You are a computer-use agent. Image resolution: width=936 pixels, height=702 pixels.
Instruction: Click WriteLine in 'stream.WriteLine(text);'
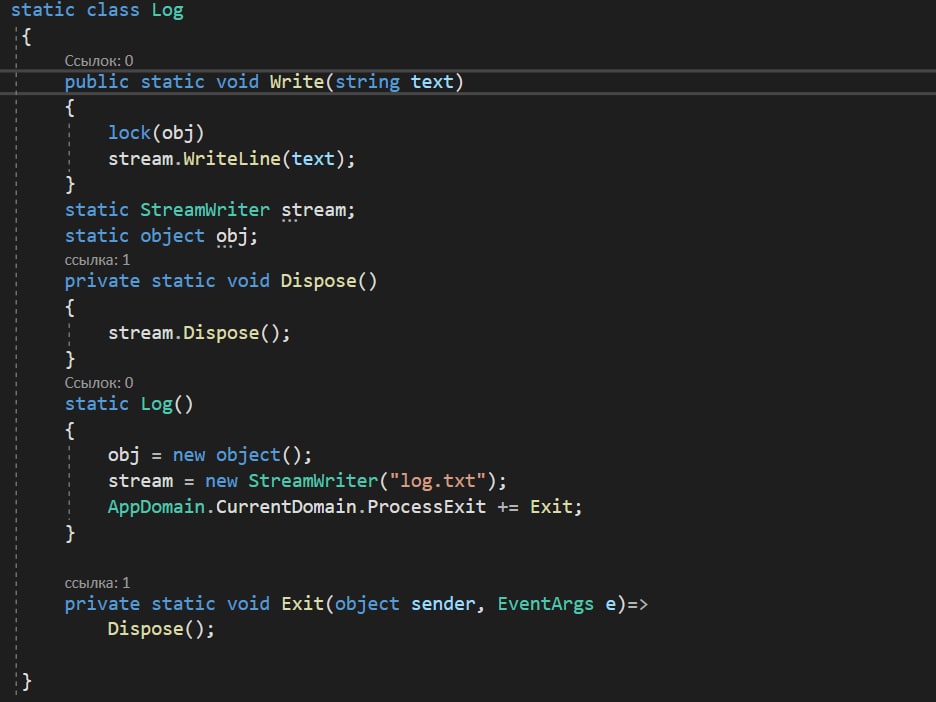pos(232,159)
